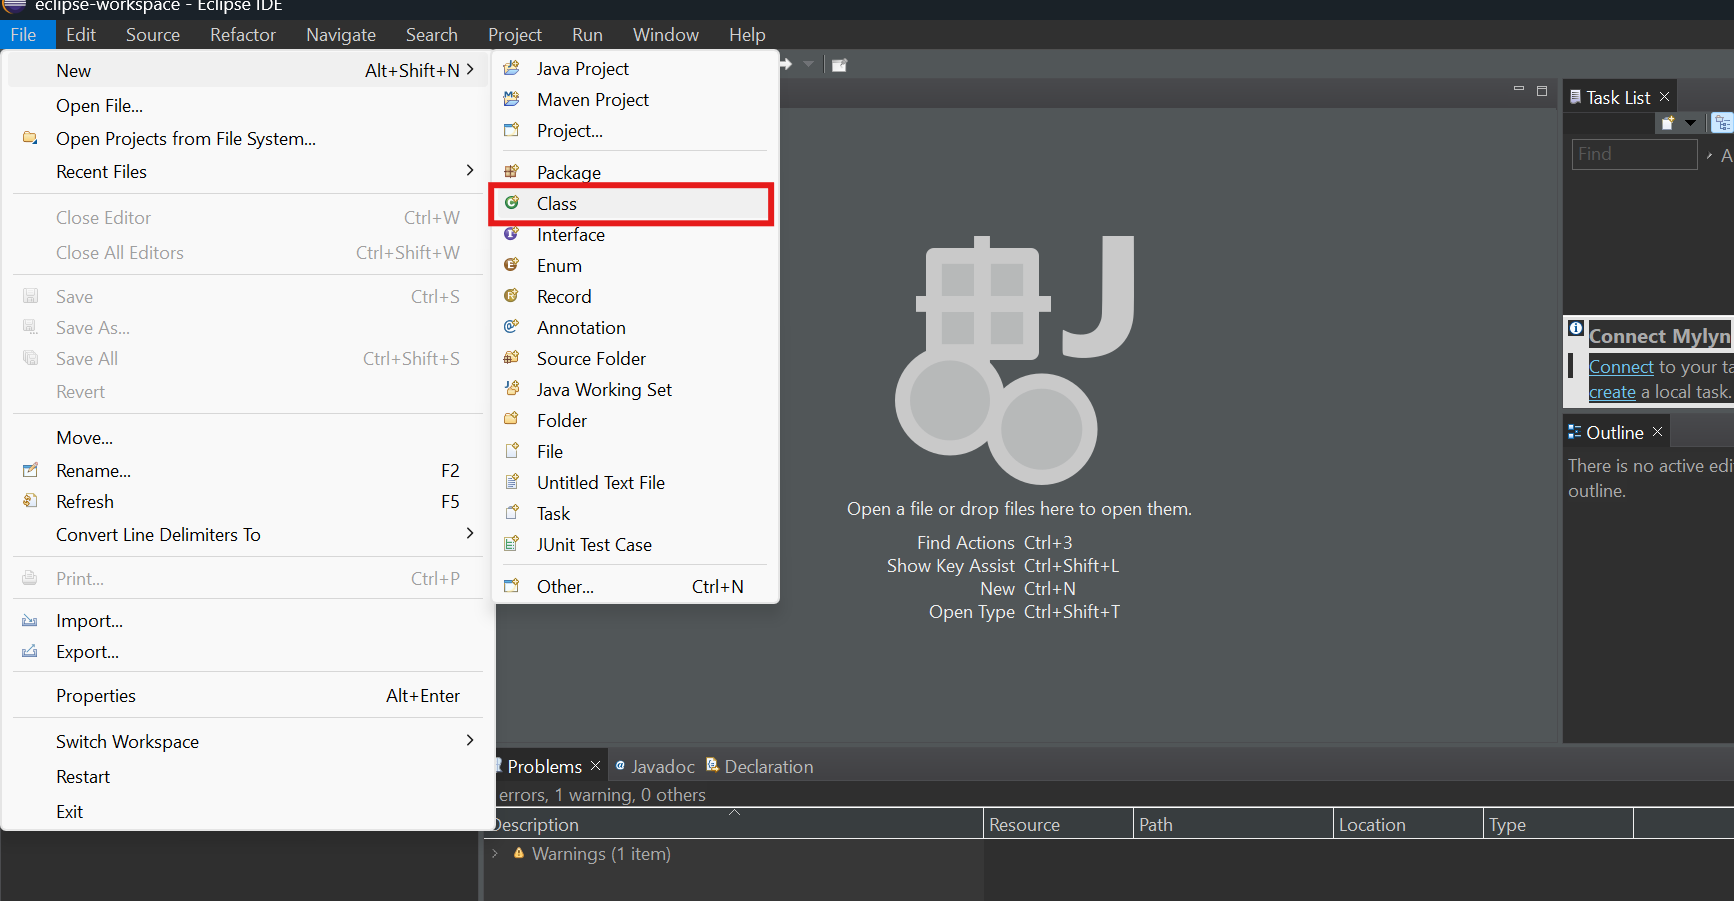This screenshot has height=901, width=1734.
Task: Open the New Task dropdown arrow
Action: (x=1690, y=123)
